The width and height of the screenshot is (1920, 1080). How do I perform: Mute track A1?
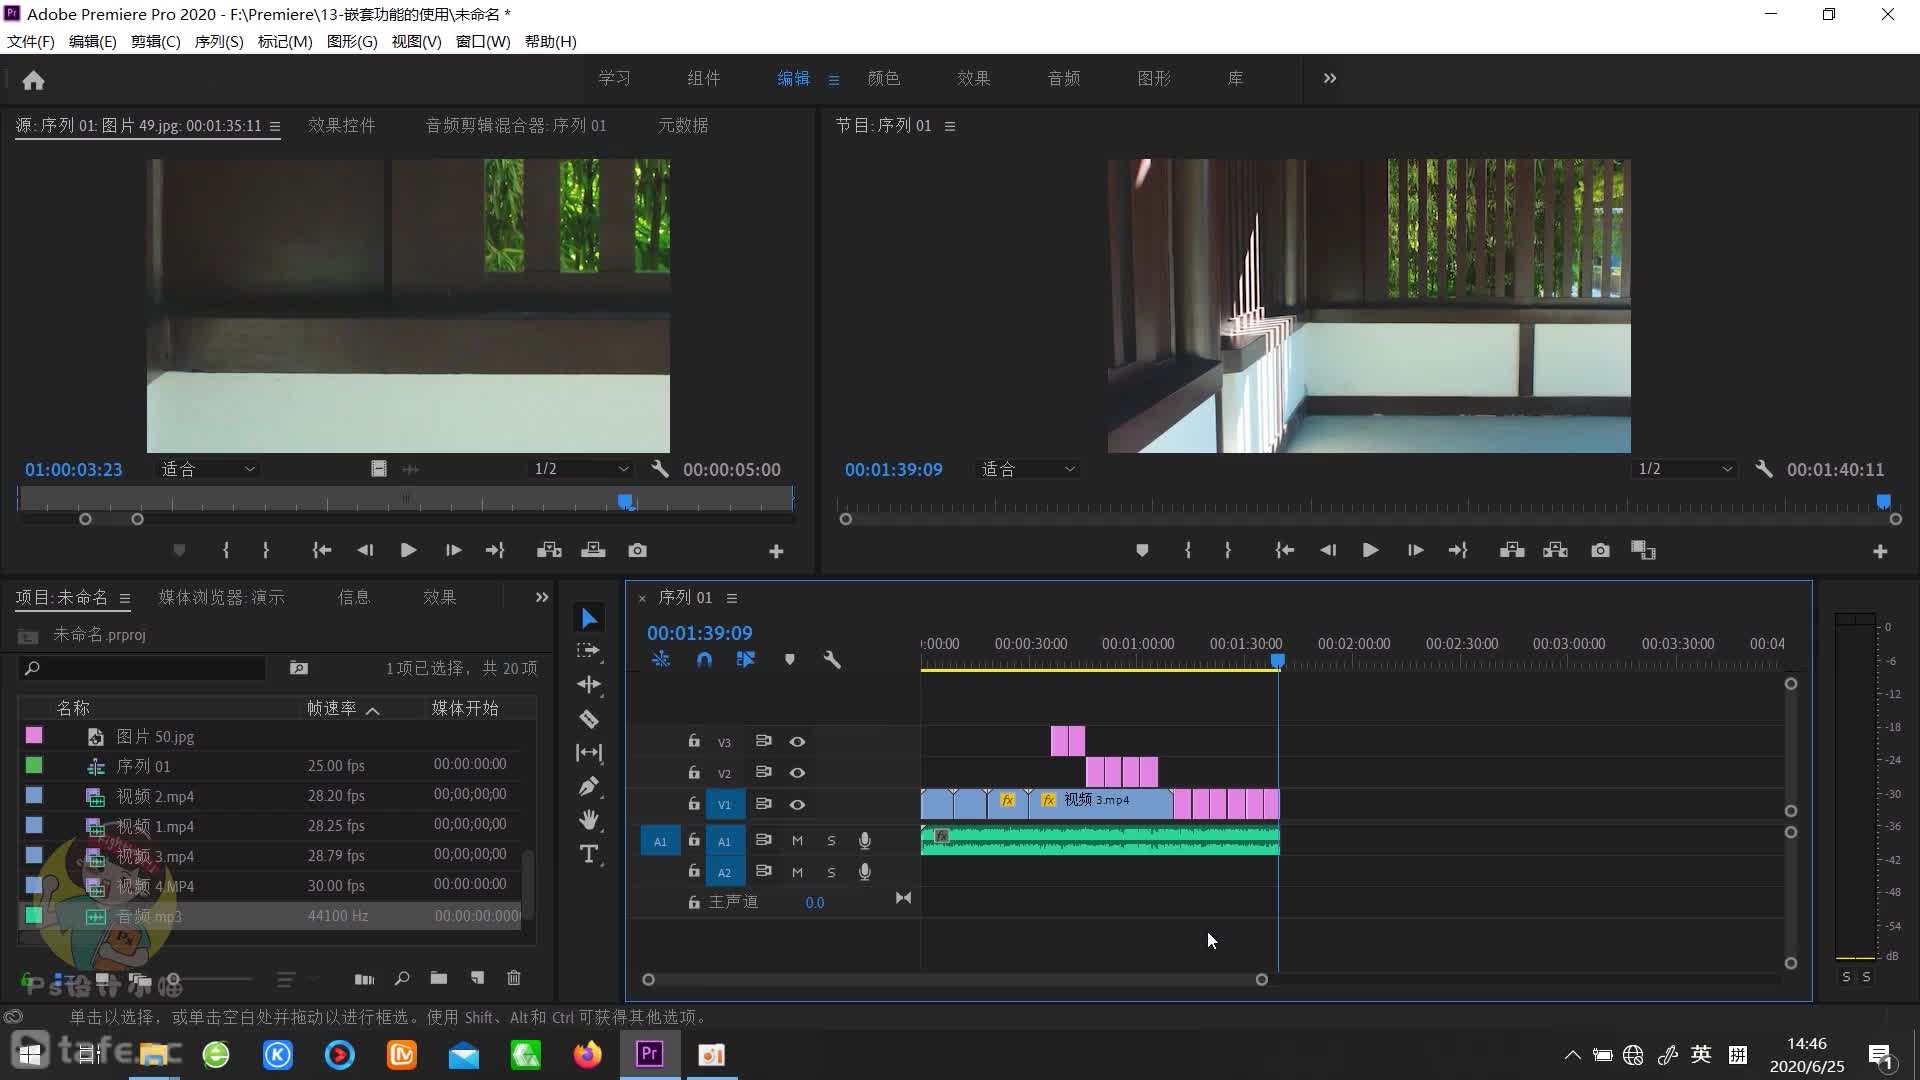coord(797,841)
